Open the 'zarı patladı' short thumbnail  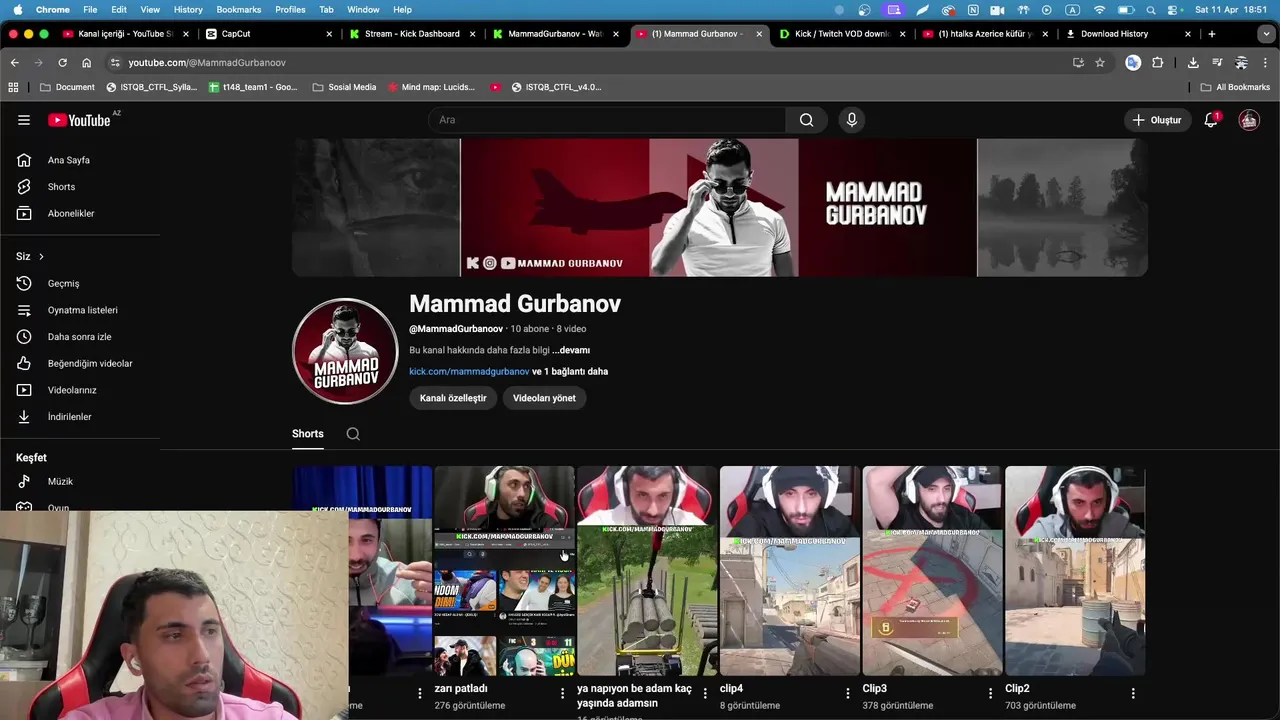505,571
